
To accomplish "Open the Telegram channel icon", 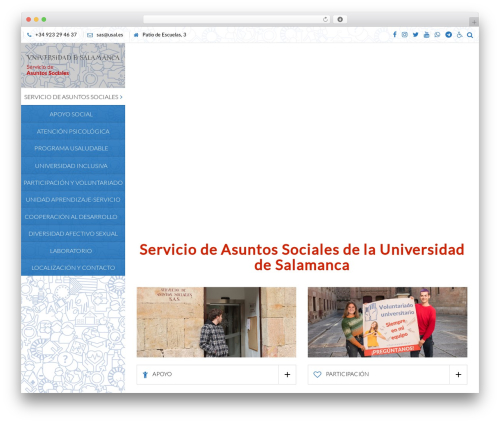I will click(449, 35).
